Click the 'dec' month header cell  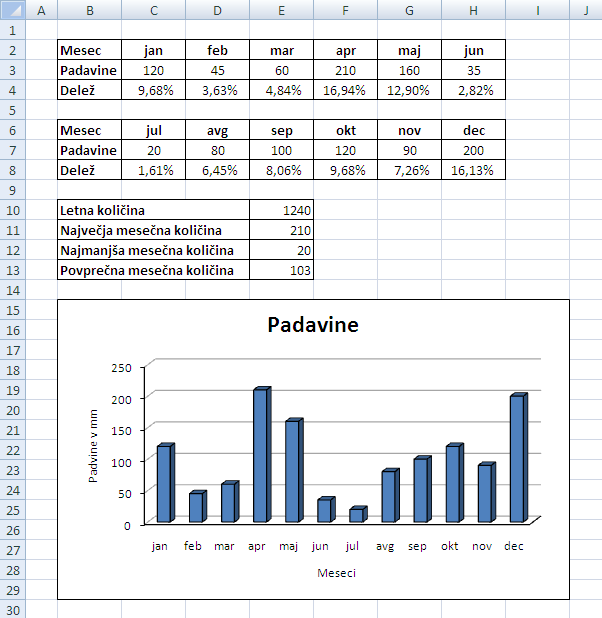474,130
